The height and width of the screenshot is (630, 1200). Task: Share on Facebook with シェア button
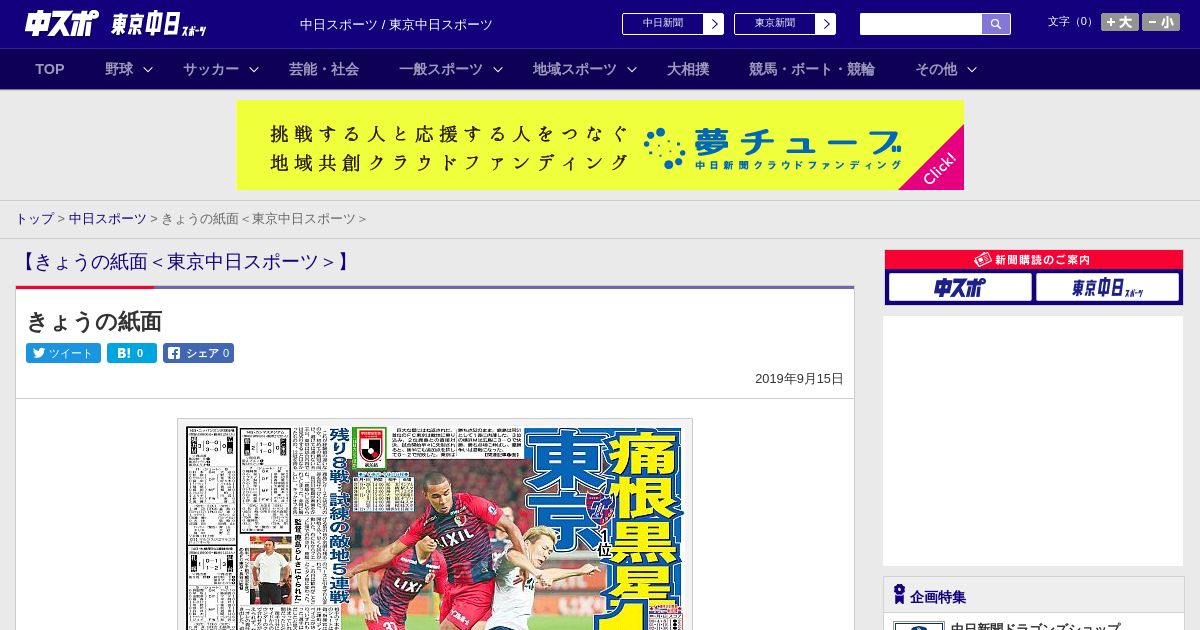(199, 353)
